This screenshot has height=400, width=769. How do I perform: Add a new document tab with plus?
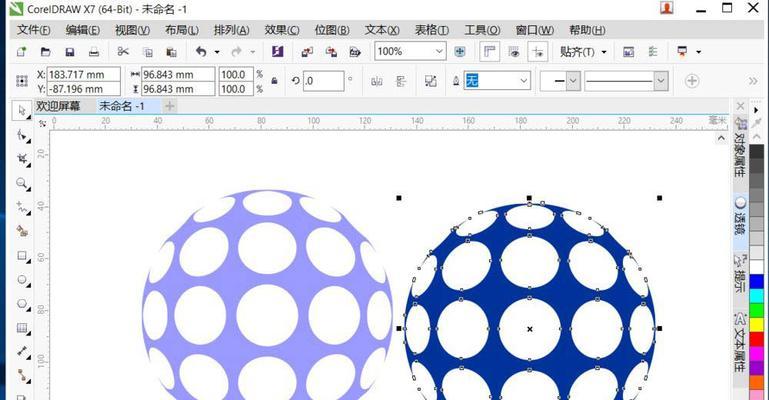pos(169,106)
